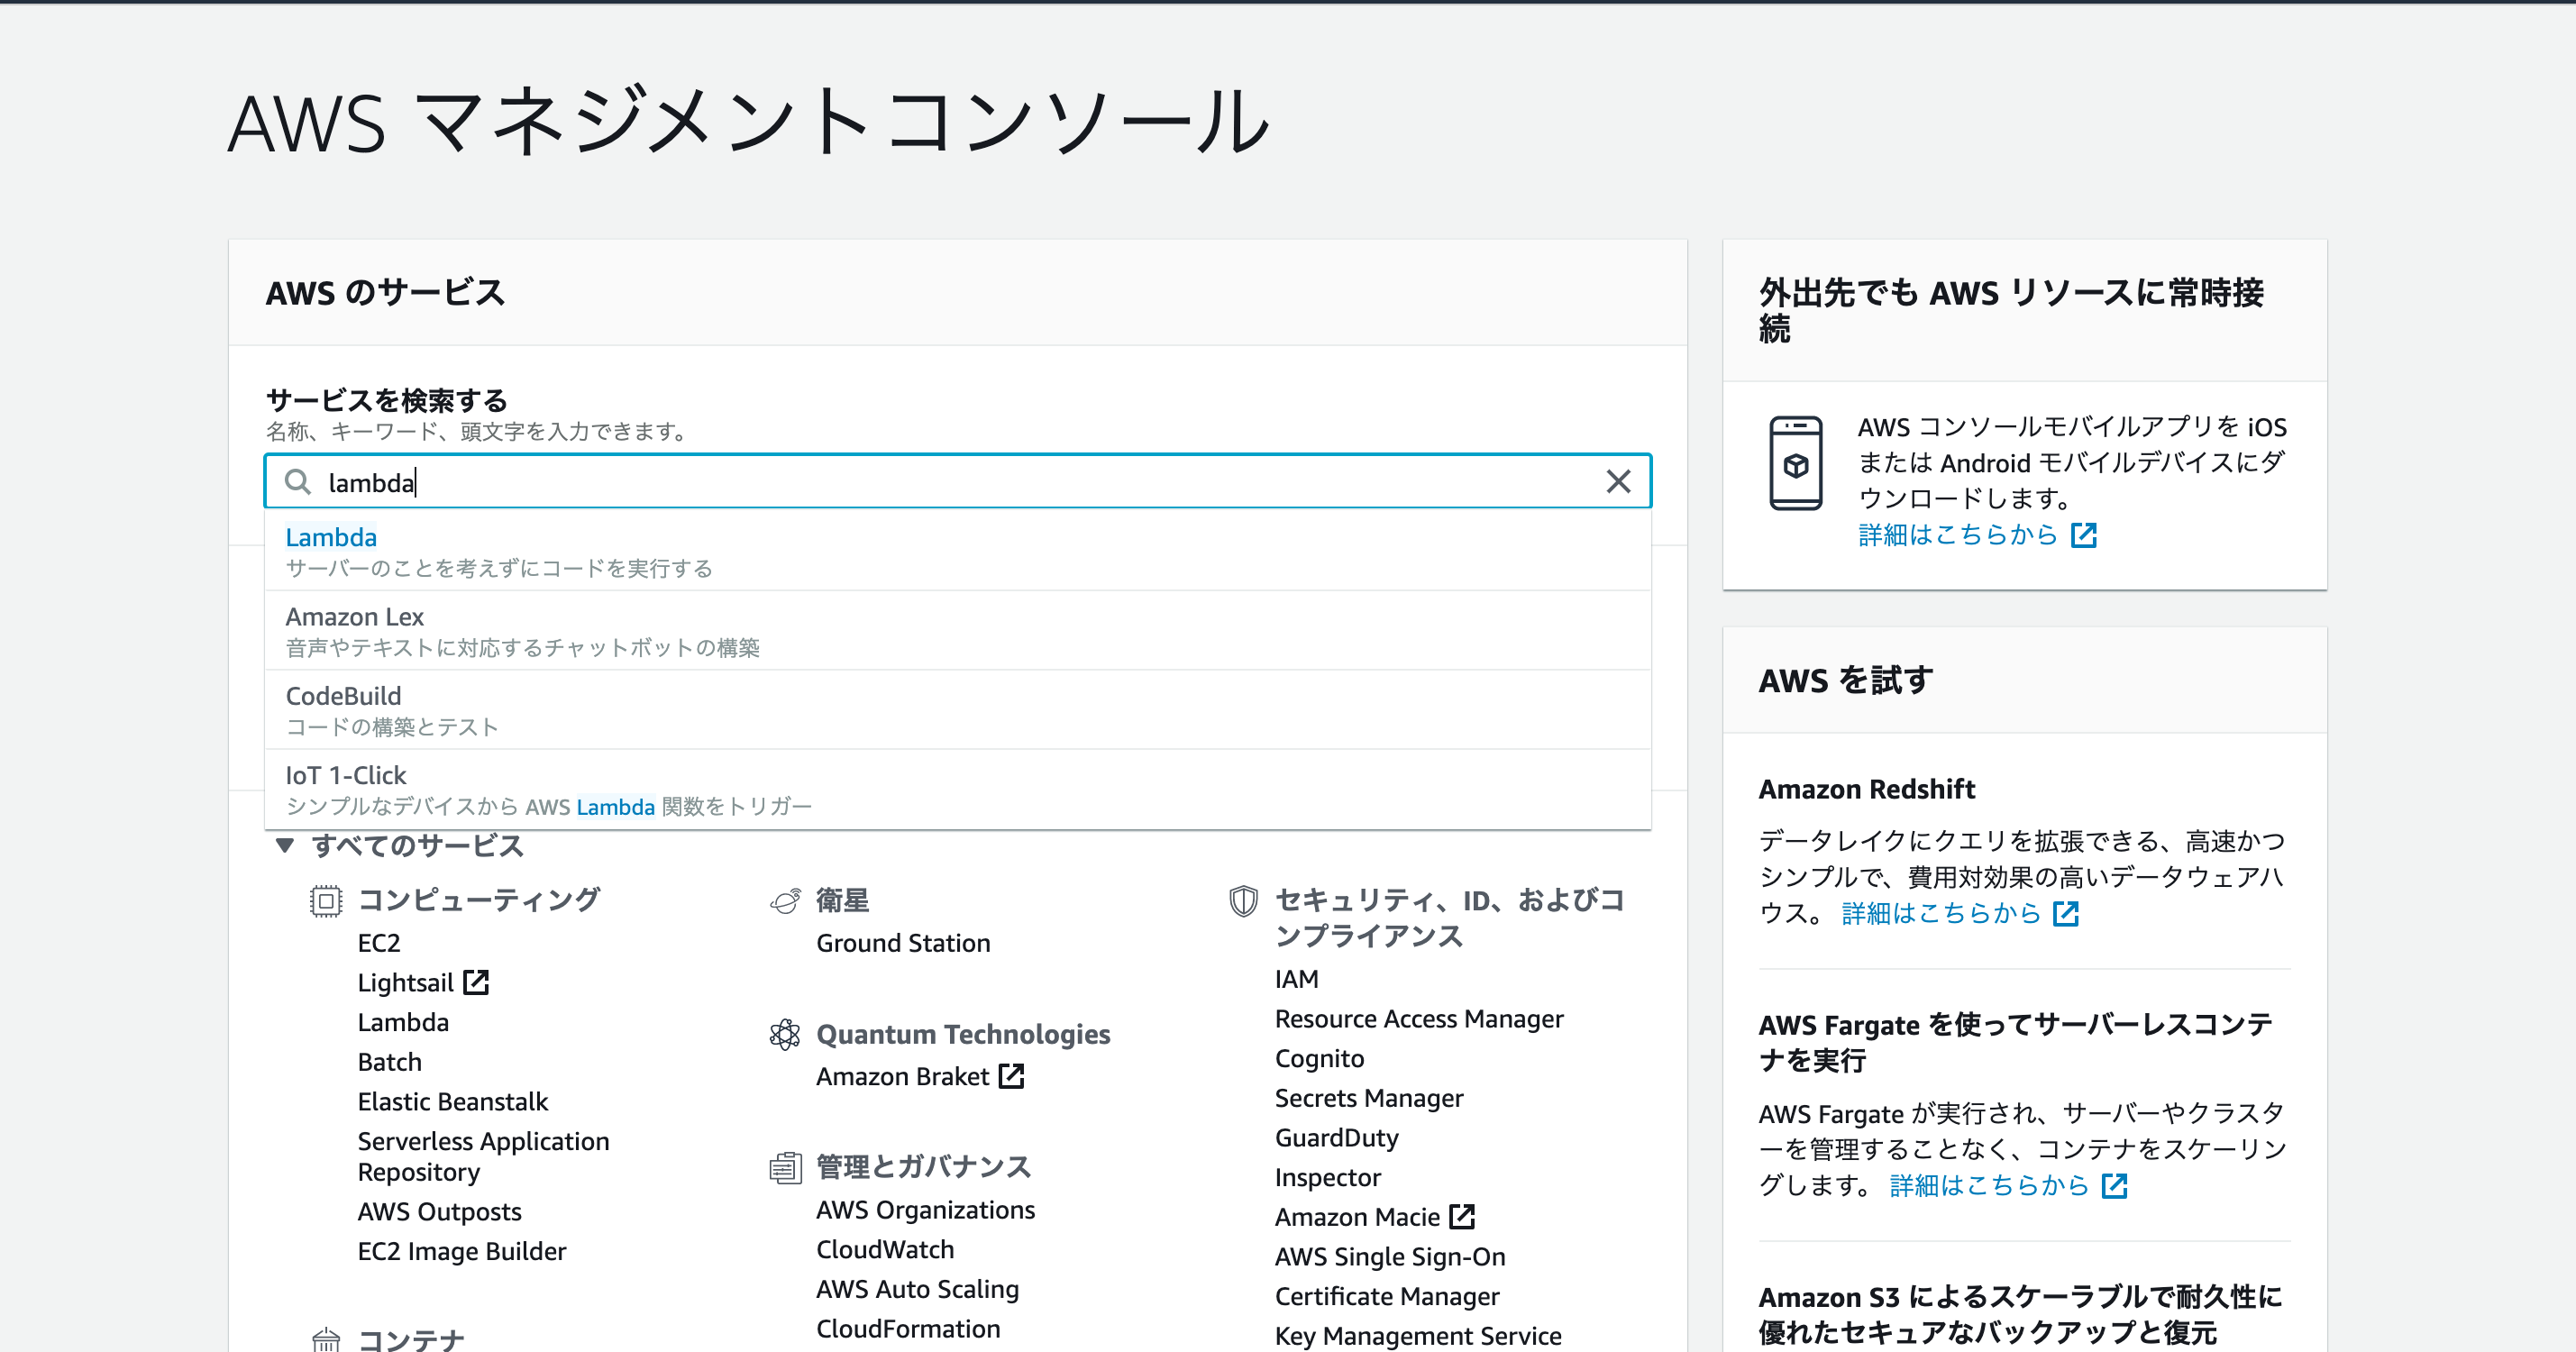
Task: Click 詳細はこちらから link for Amazon Redshift
Action: [x=1940, y=913]
